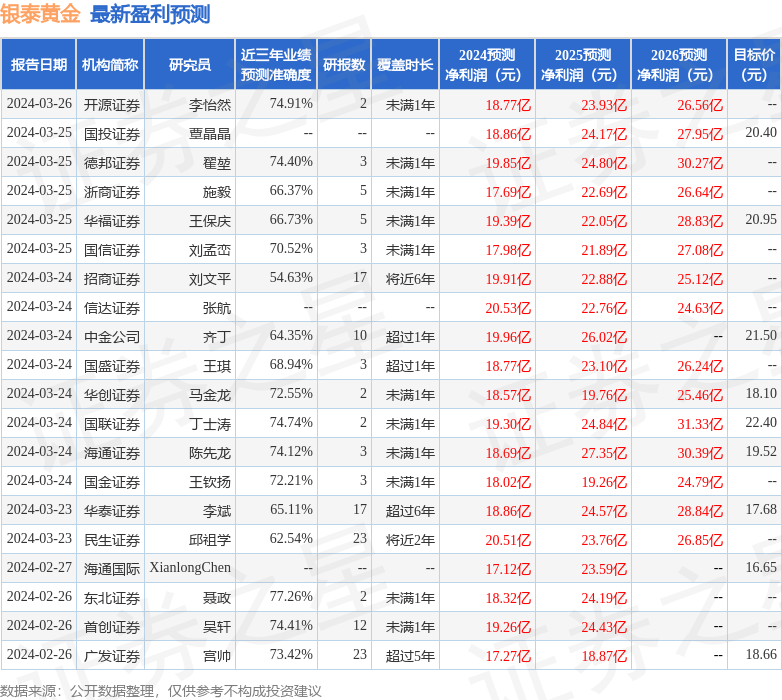Screen dimensions: 782x700
Task: Click analyst name 马金龙
Action: [x=210, y=394]
